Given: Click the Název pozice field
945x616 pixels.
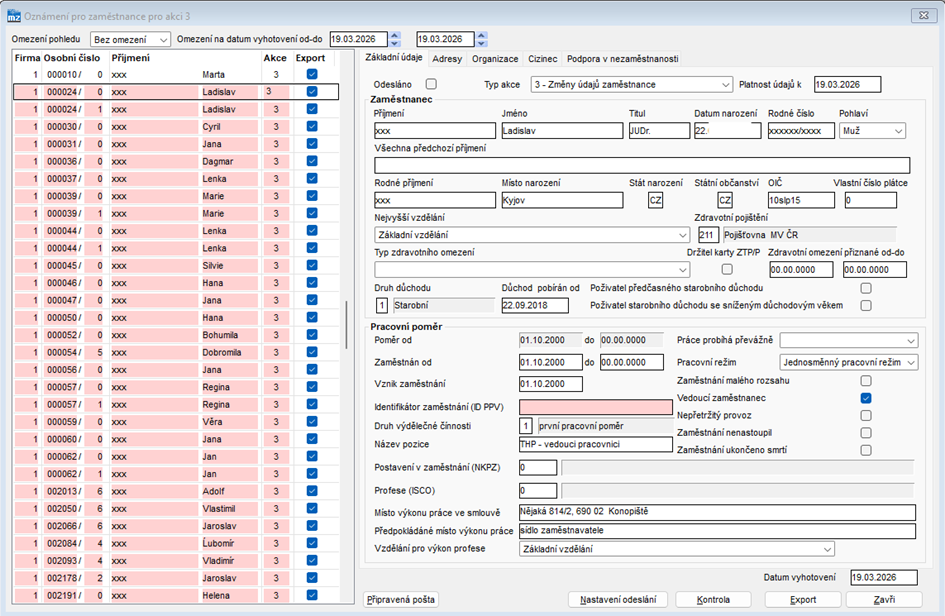Looking at the screenshot, I should pos(596,444).
